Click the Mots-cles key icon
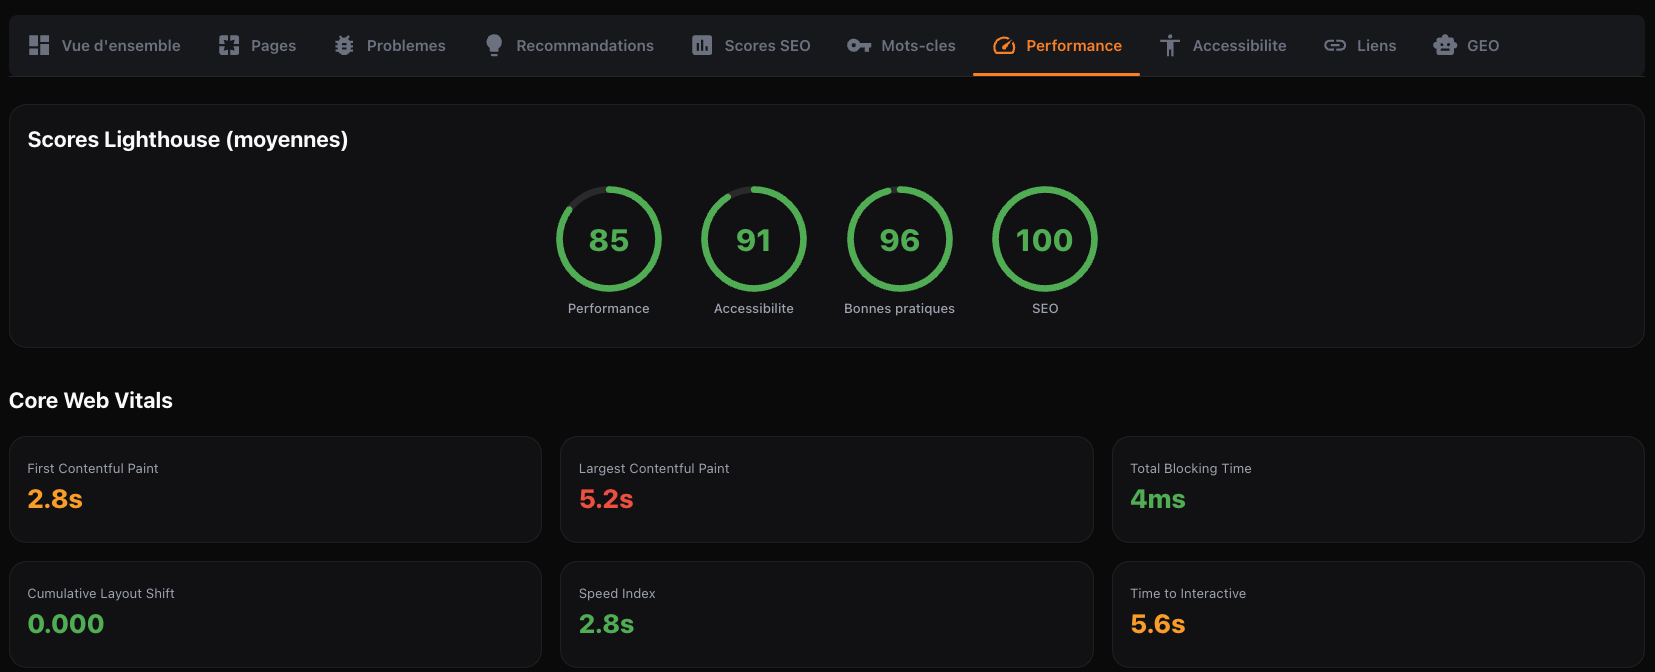The height and width of the screenshot is (672, 1655). tap(859, 45)
